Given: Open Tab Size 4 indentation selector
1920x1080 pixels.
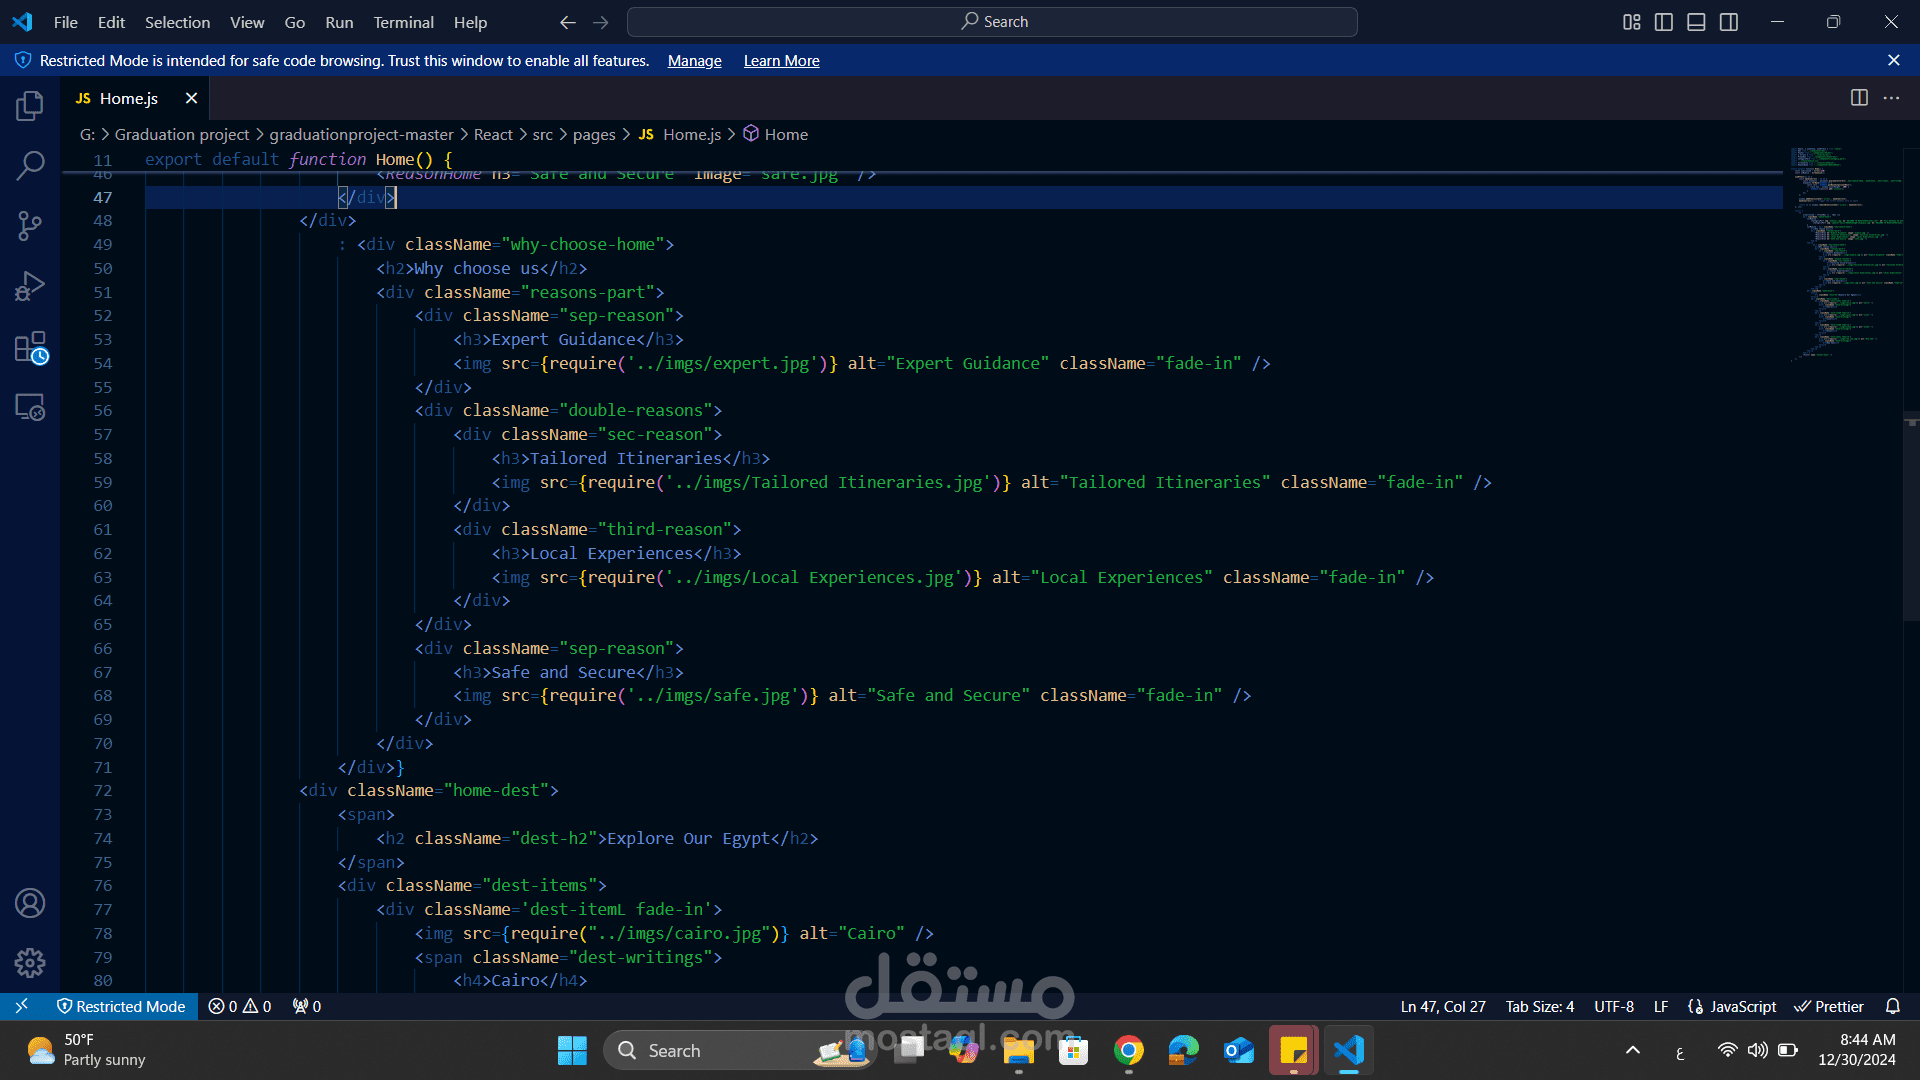Looking at the screenshot, I should pyautogui.click(x=1539, y=1006).
